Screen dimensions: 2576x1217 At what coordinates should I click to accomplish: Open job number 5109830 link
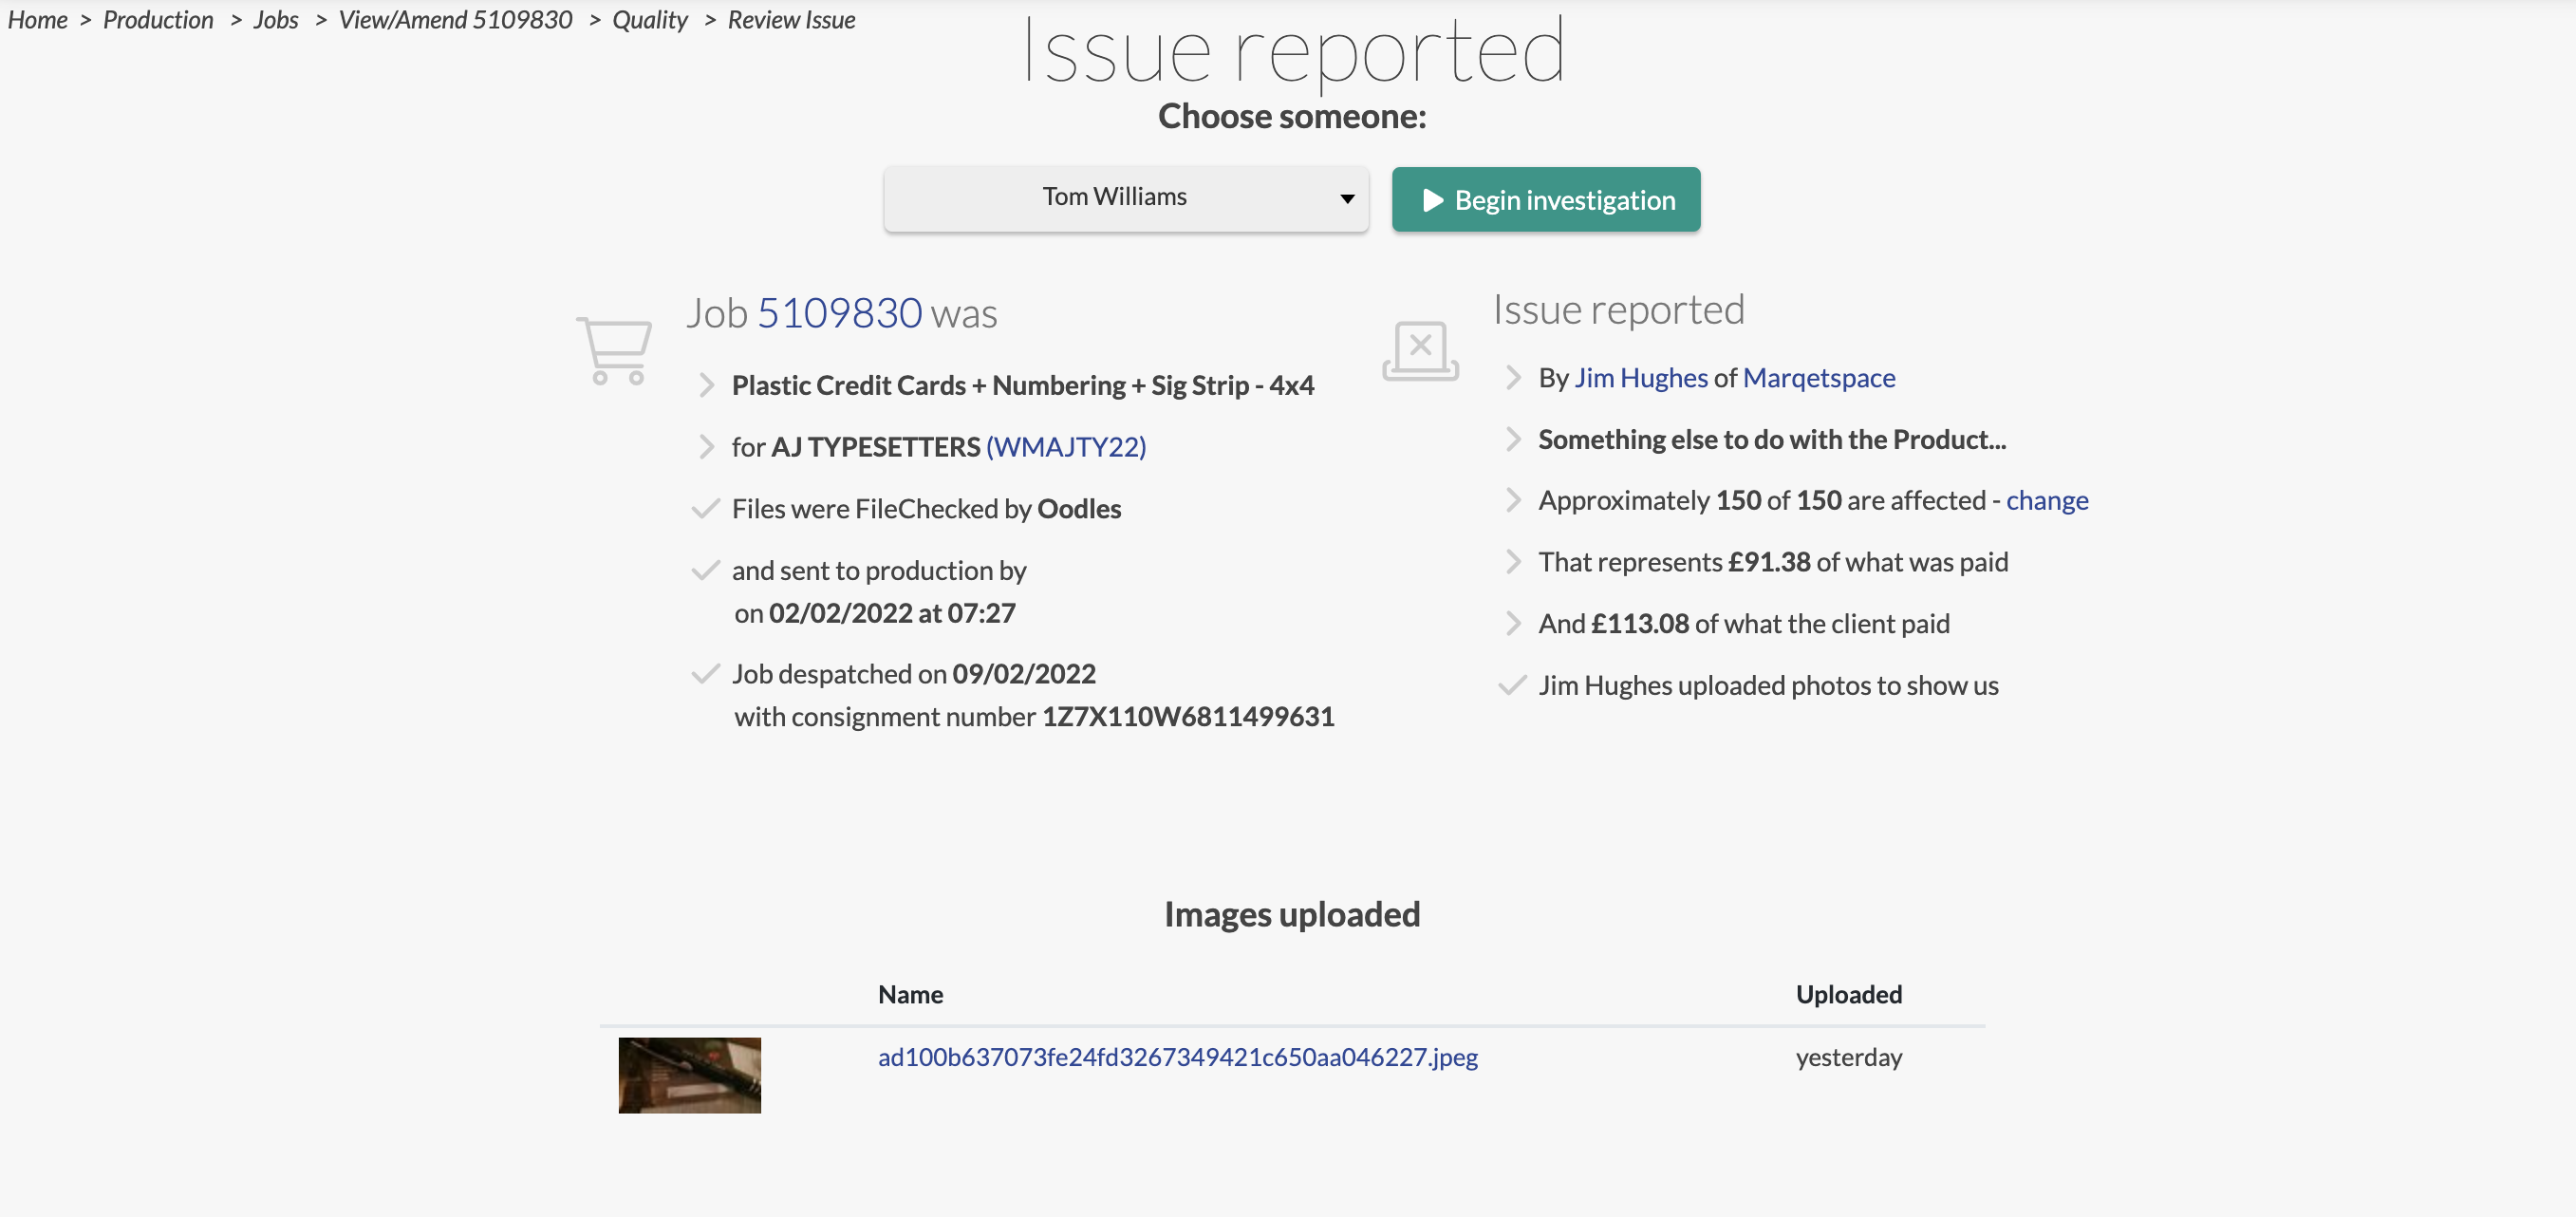839,314
